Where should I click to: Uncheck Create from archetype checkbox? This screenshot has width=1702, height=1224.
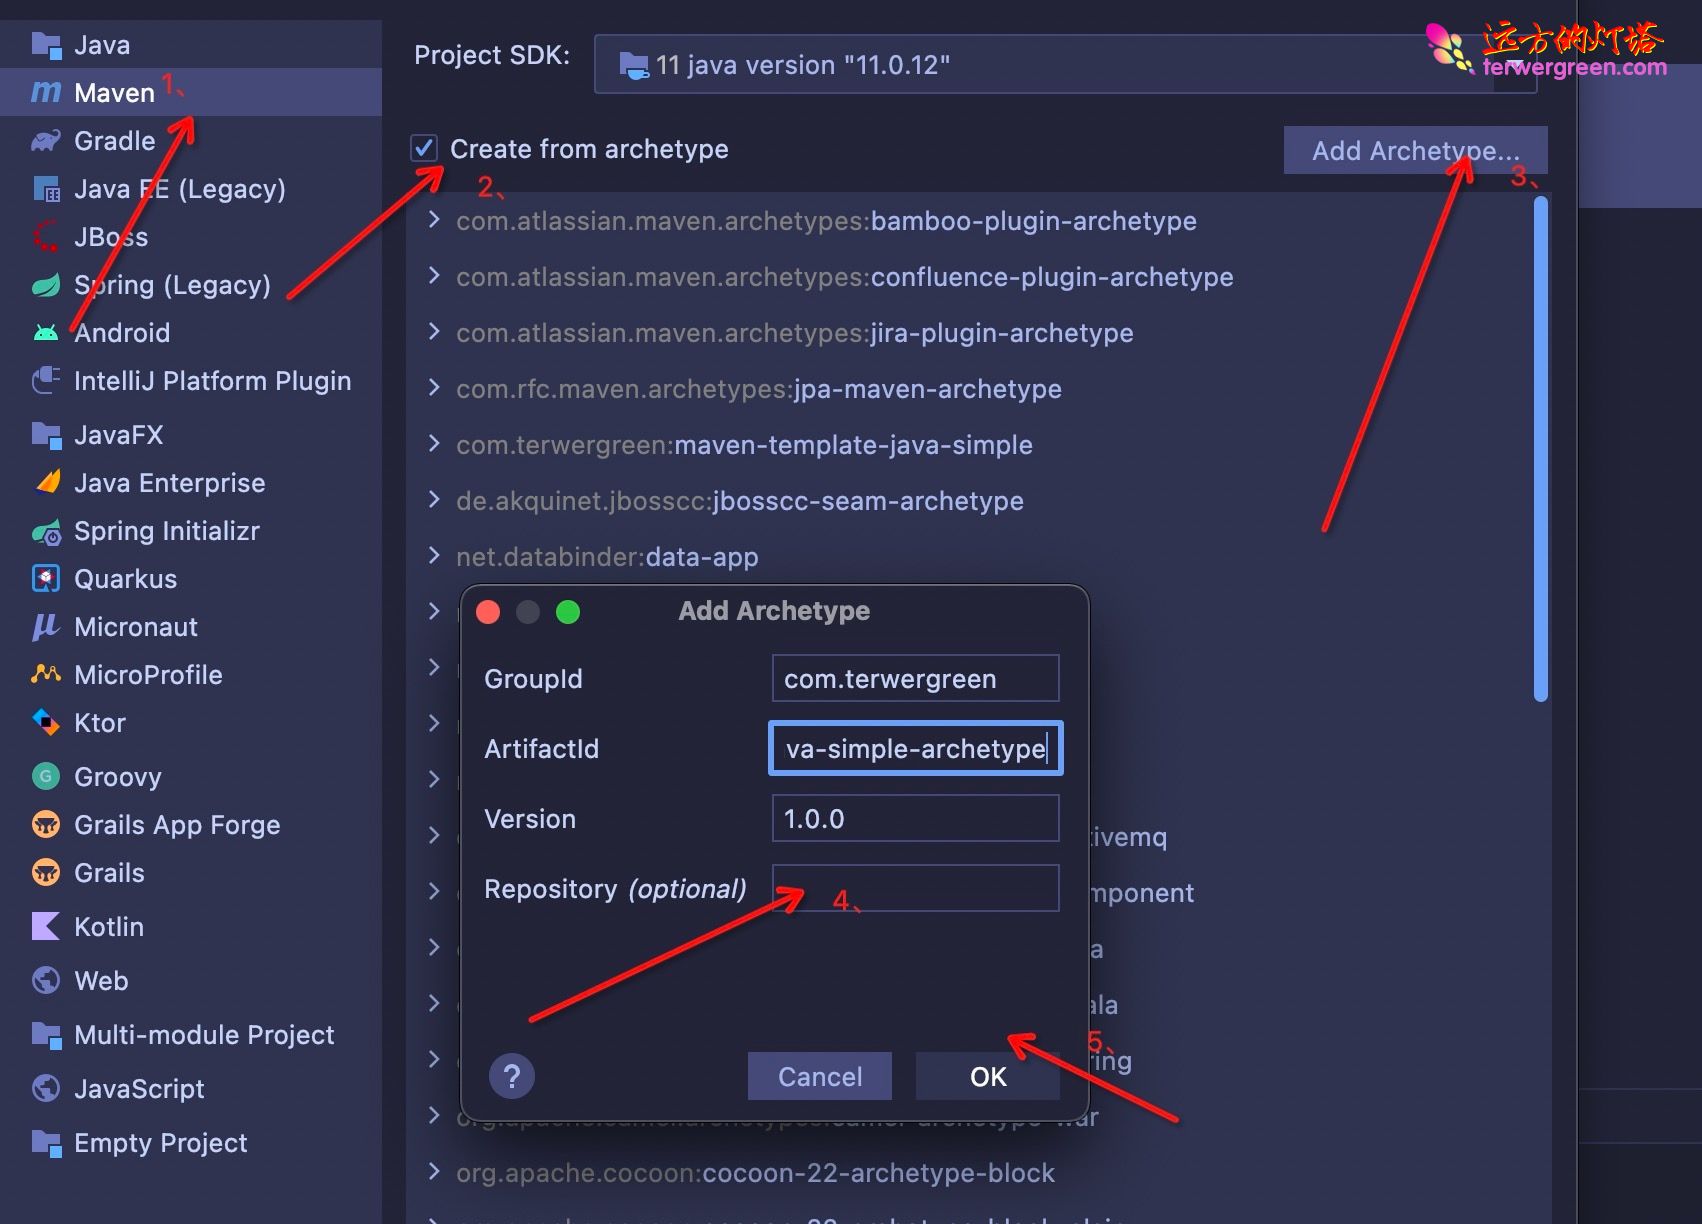coord(424,148)
